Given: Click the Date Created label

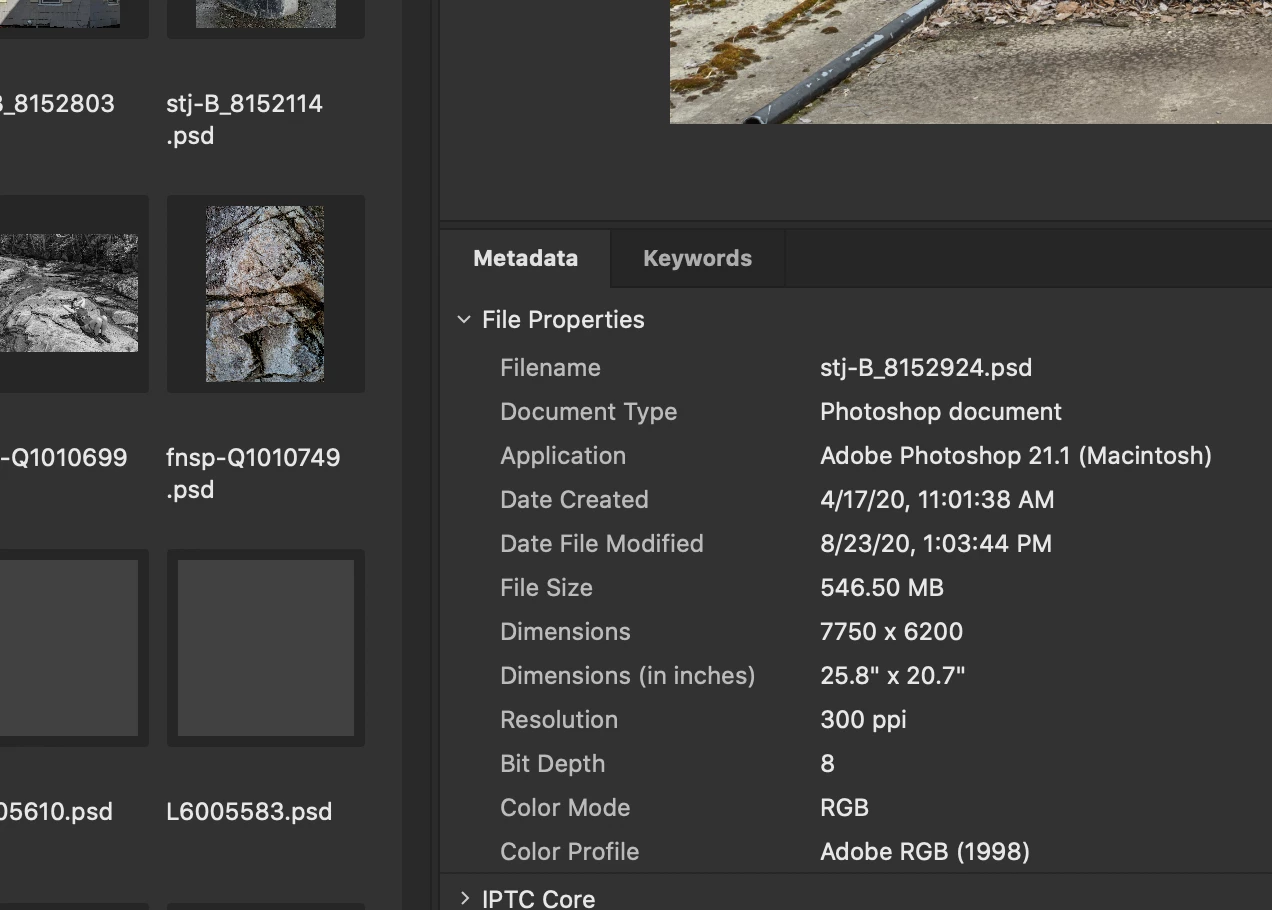Looking at the screenshot, I should [x=574, y=500].
